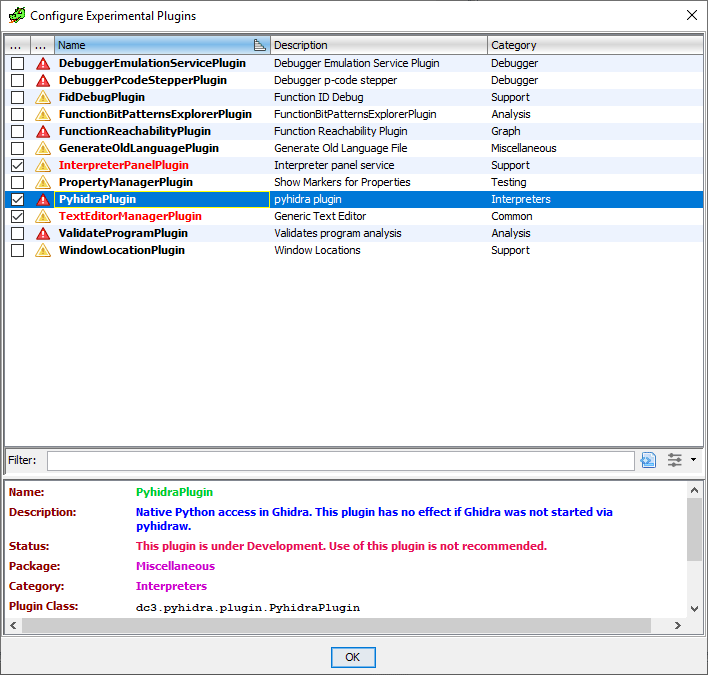The image size is (708, 675).
Task: Uncheck the InterpreterPanelPlugin checkbox
Action: point(18,165)
